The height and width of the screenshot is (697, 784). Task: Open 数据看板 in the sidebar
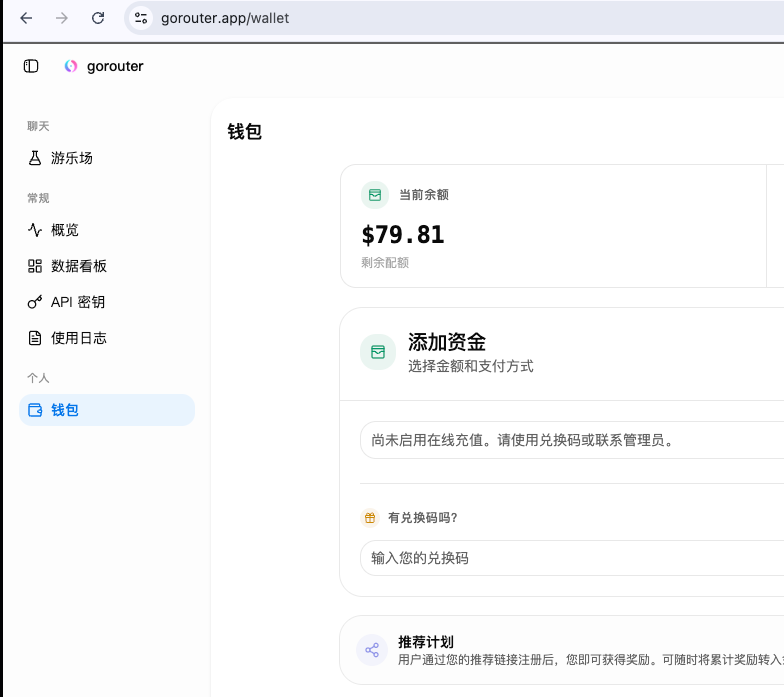[107, 266]
